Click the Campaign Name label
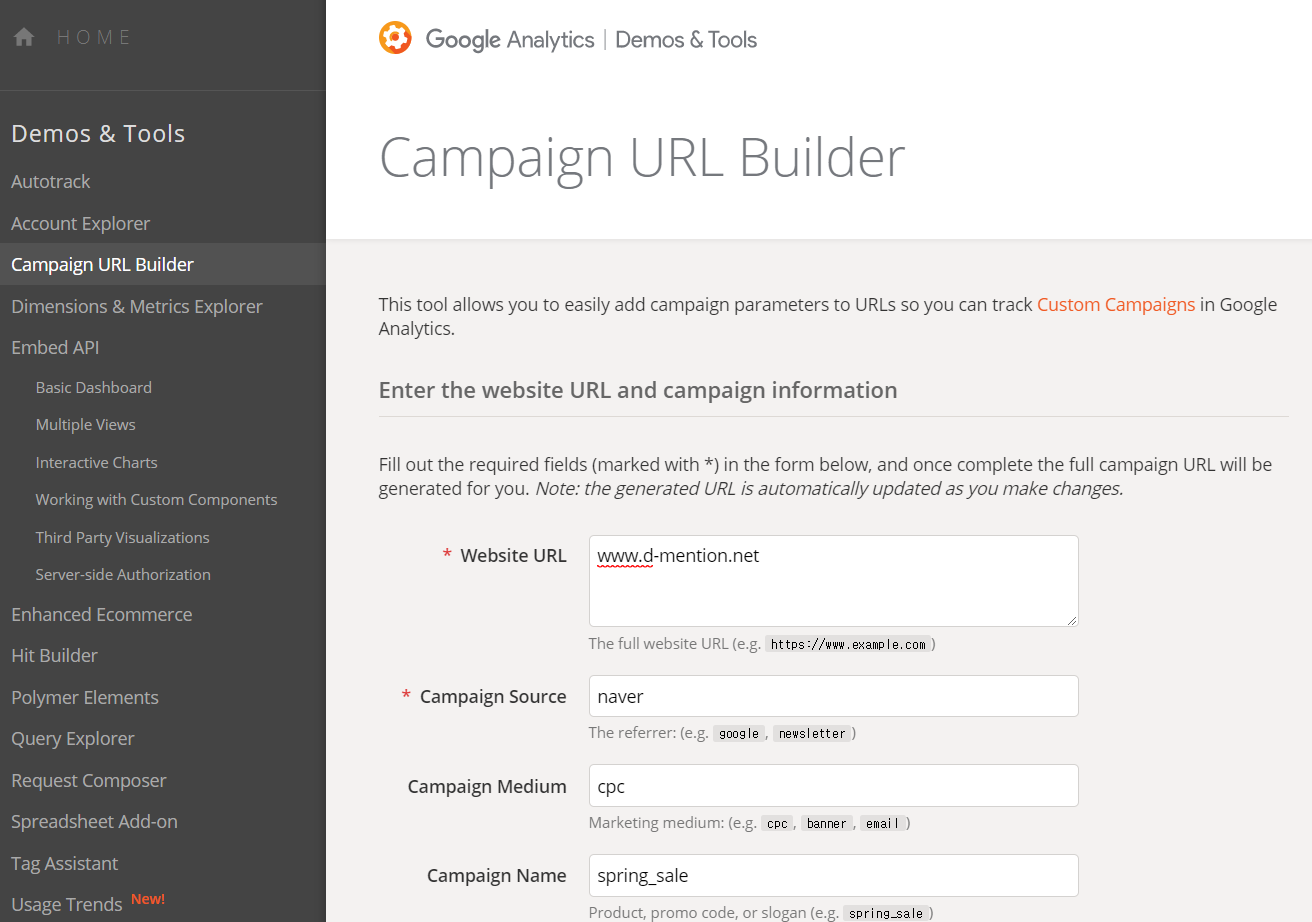Screen dimensions: 1312x922 click(x=497, y=875)
